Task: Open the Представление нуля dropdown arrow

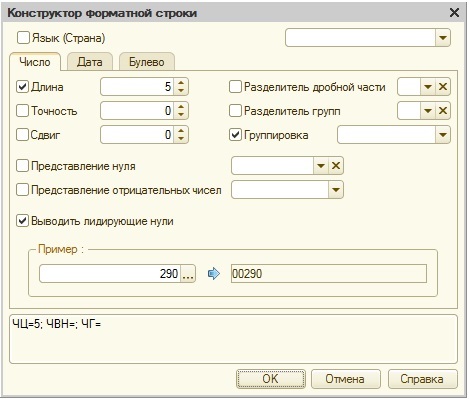Action: pos(321,166)
